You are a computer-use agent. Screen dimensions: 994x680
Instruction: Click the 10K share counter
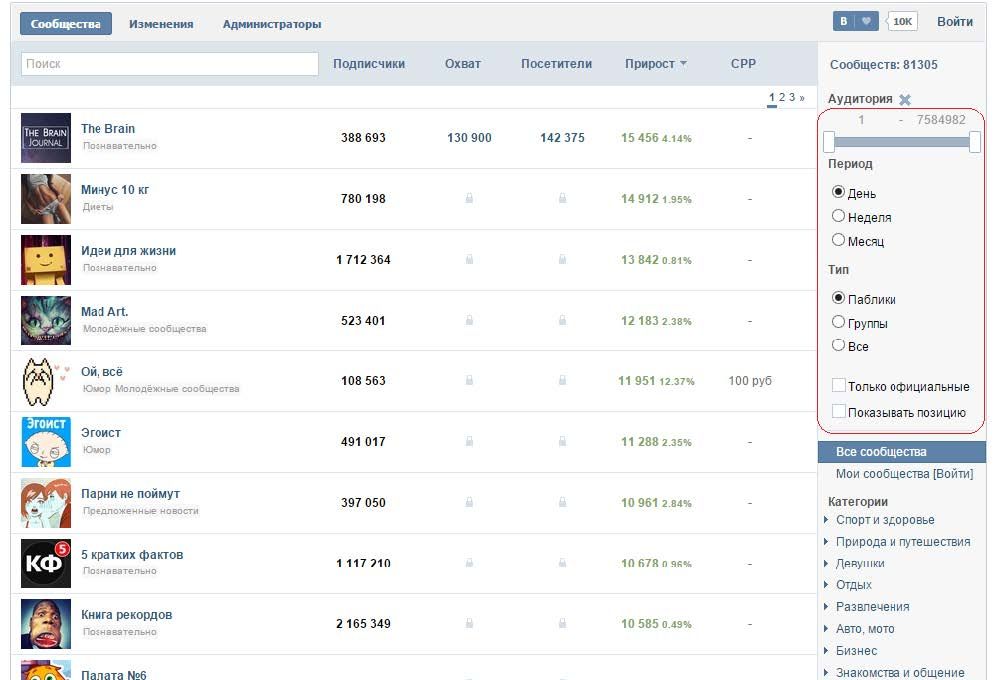pos(901,22)
